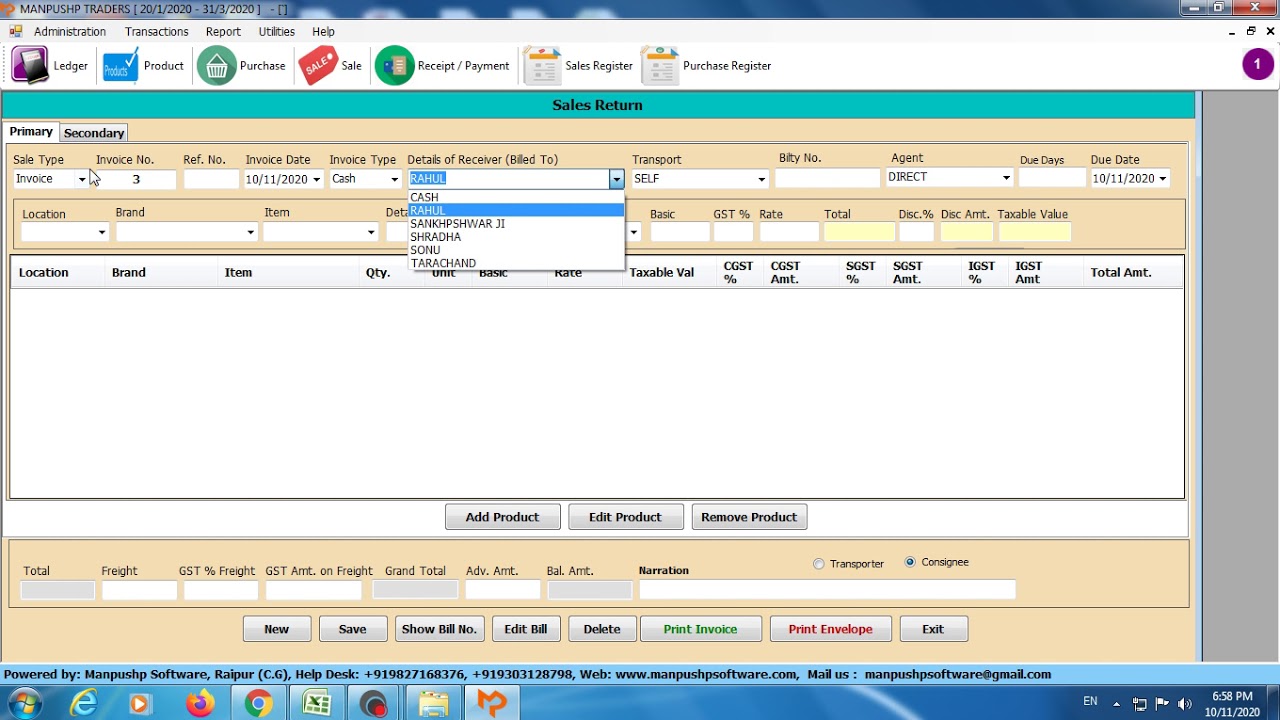Choose SANKHPSHWAR JI from receiver list

(516, 224)
